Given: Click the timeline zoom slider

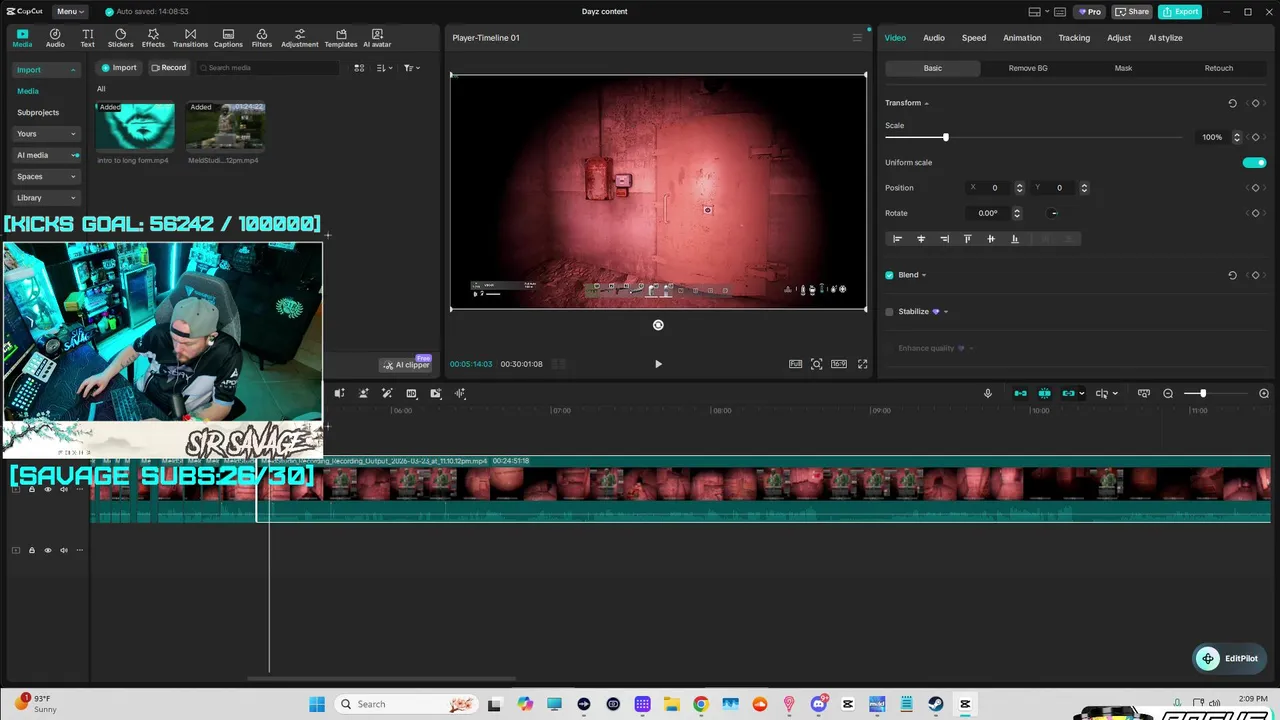Looking at the screenshot, I should coord(1203,394).
